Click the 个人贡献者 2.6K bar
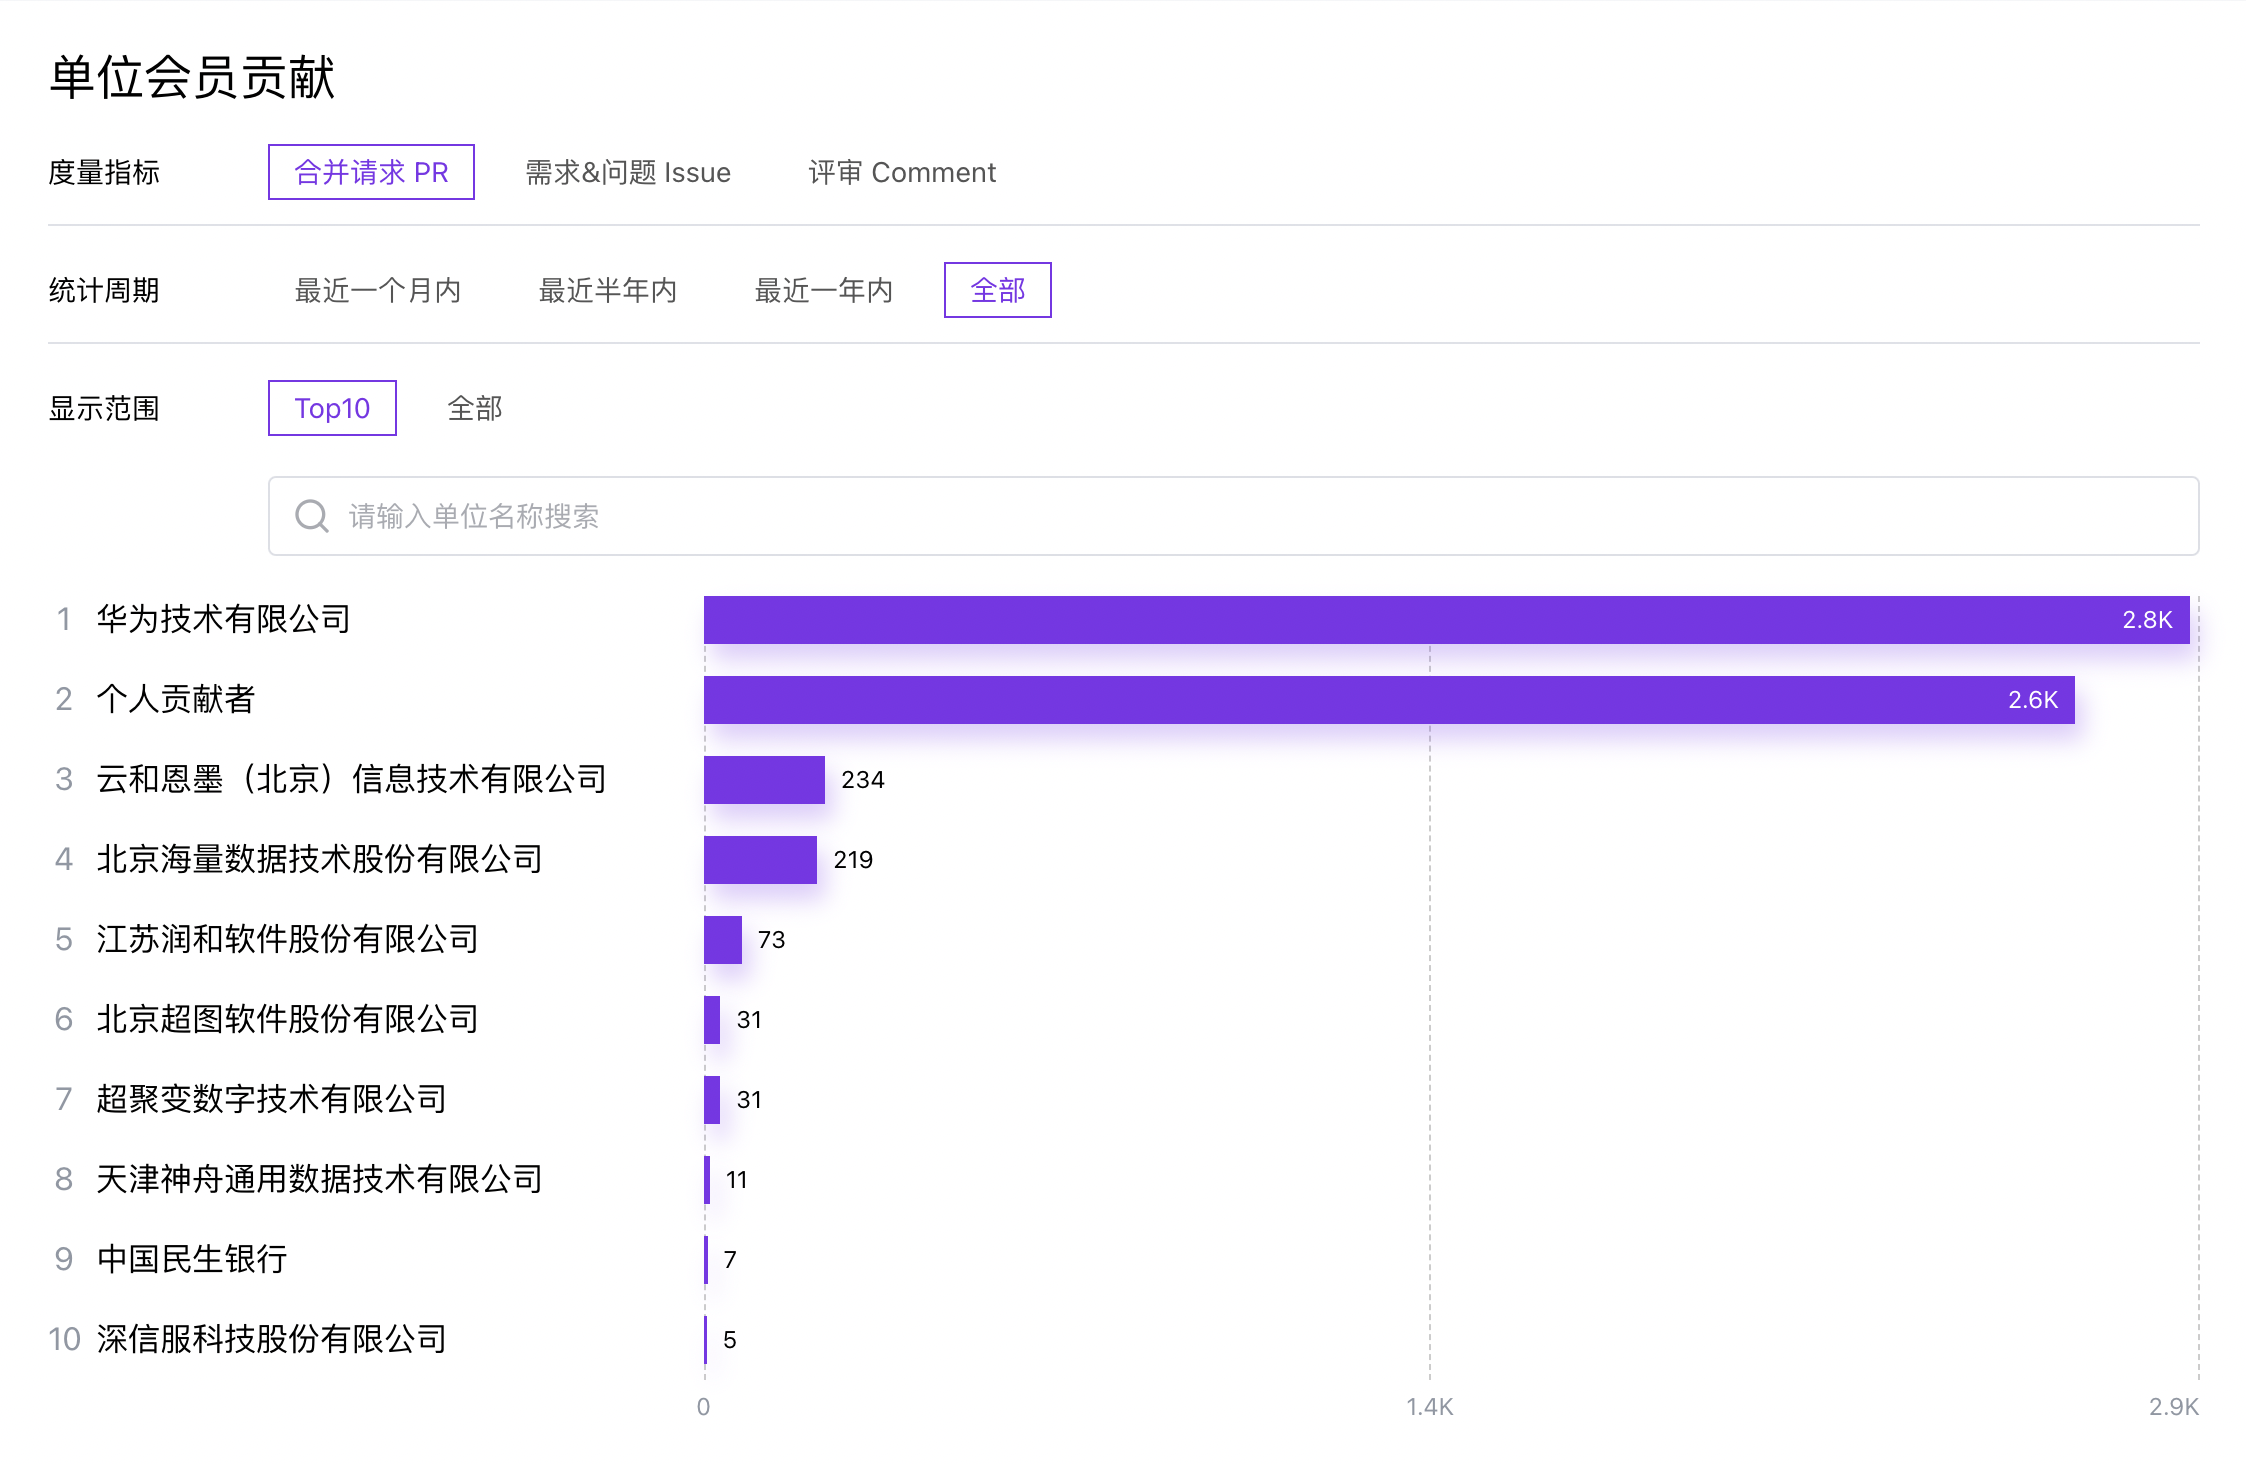The image size is (2246, 1464). click(x=1388, y=700)
